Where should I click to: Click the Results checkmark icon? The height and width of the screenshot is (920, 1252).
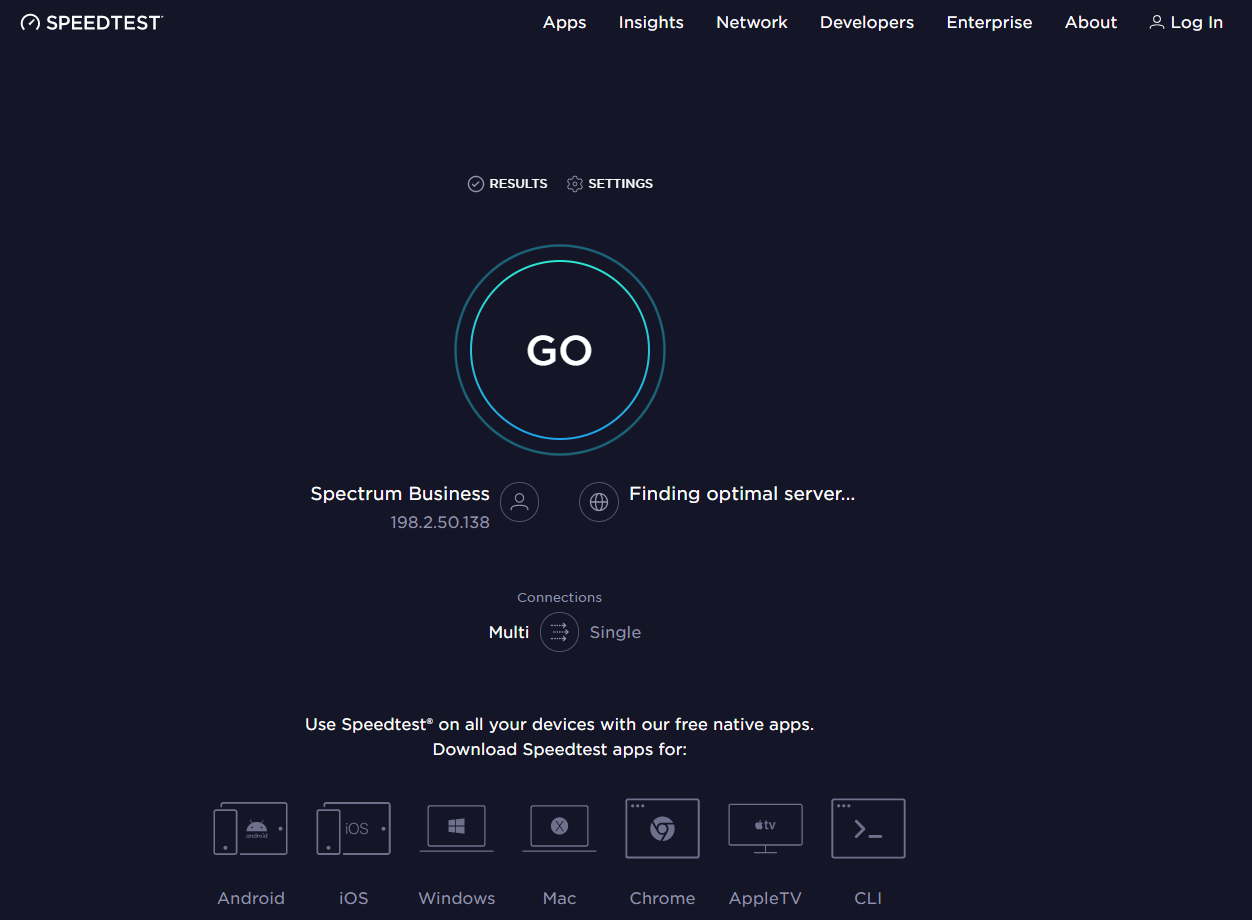click(x=476, y=184)
